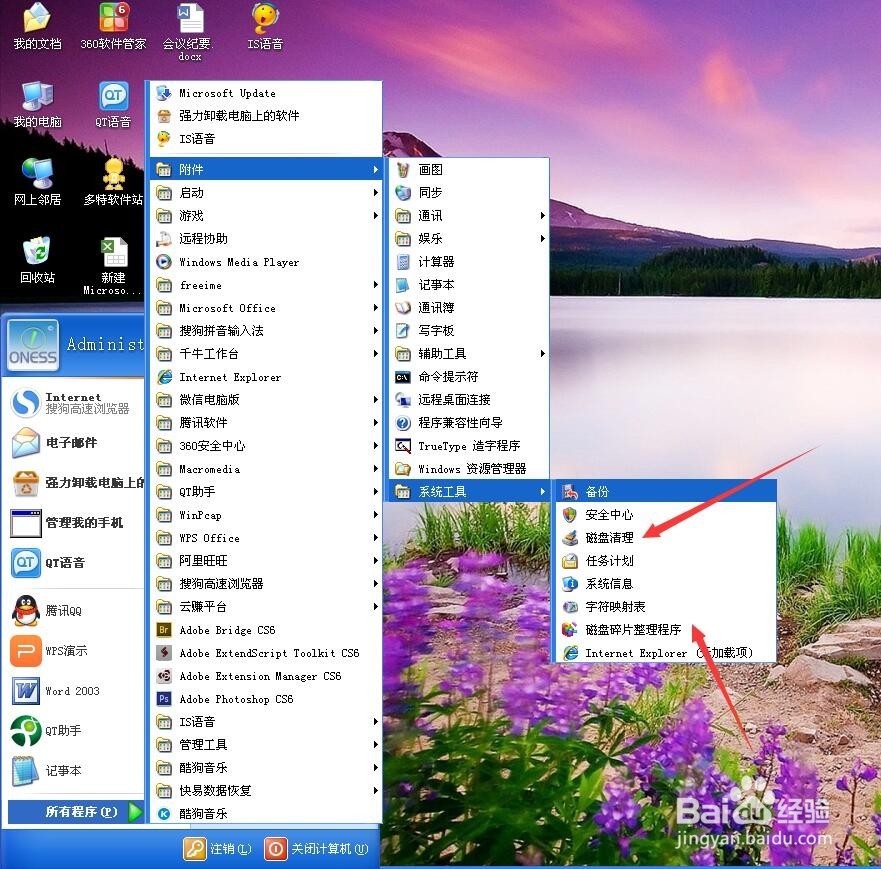Expand the 腾讯软件 folder
This screenshot has height=869, width=881.
266,422
